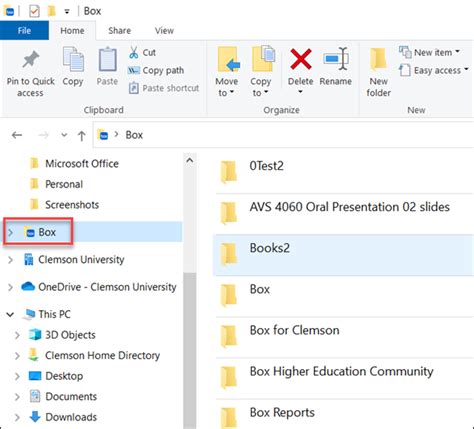
Task: Click the Box app icon in title bar
Action: [9, 11]
